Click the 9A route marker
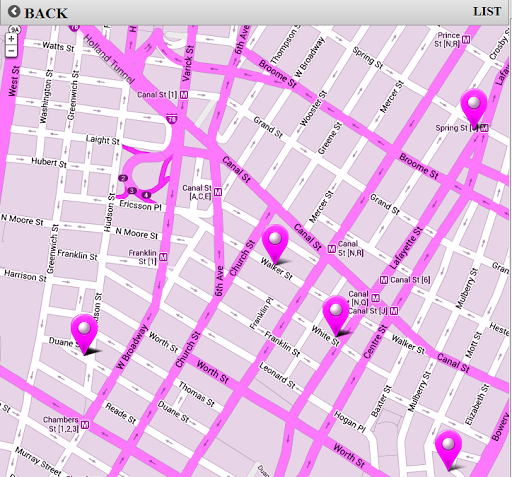 (x=14, y=30)
